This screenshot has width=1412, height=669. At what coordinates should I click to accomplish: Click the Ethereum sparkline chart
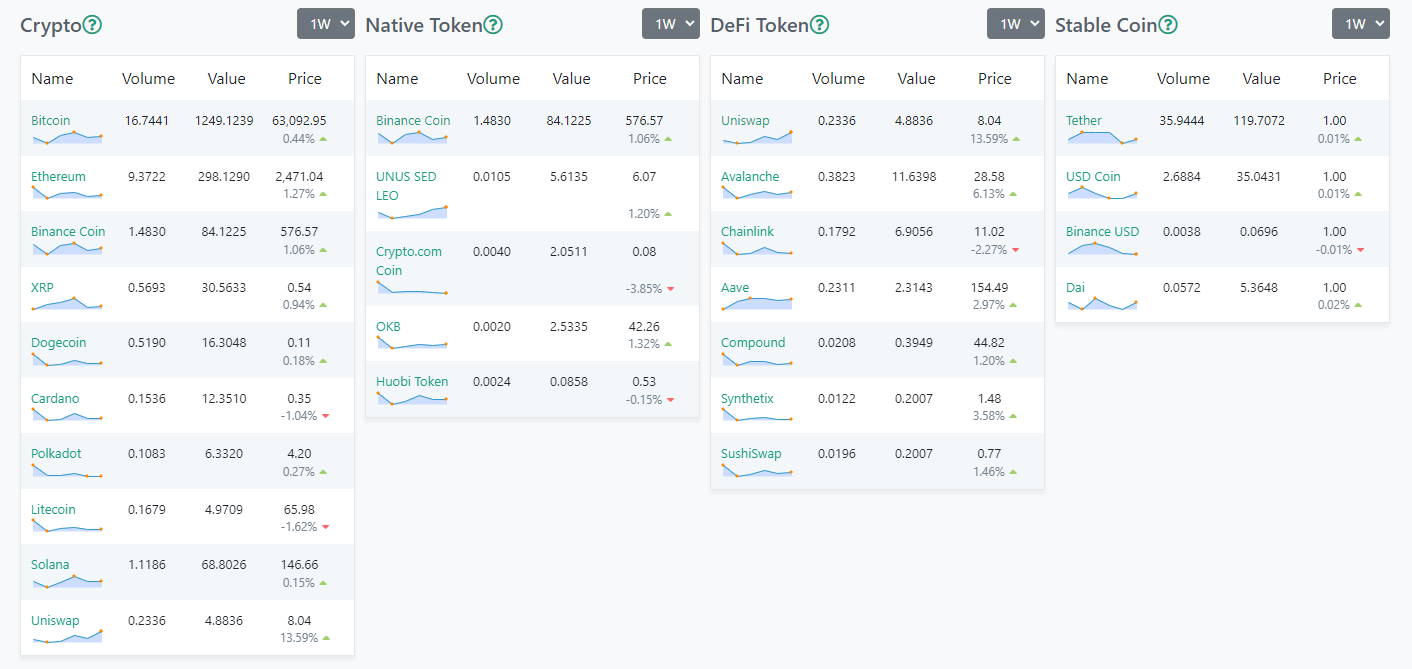point(66,193)
